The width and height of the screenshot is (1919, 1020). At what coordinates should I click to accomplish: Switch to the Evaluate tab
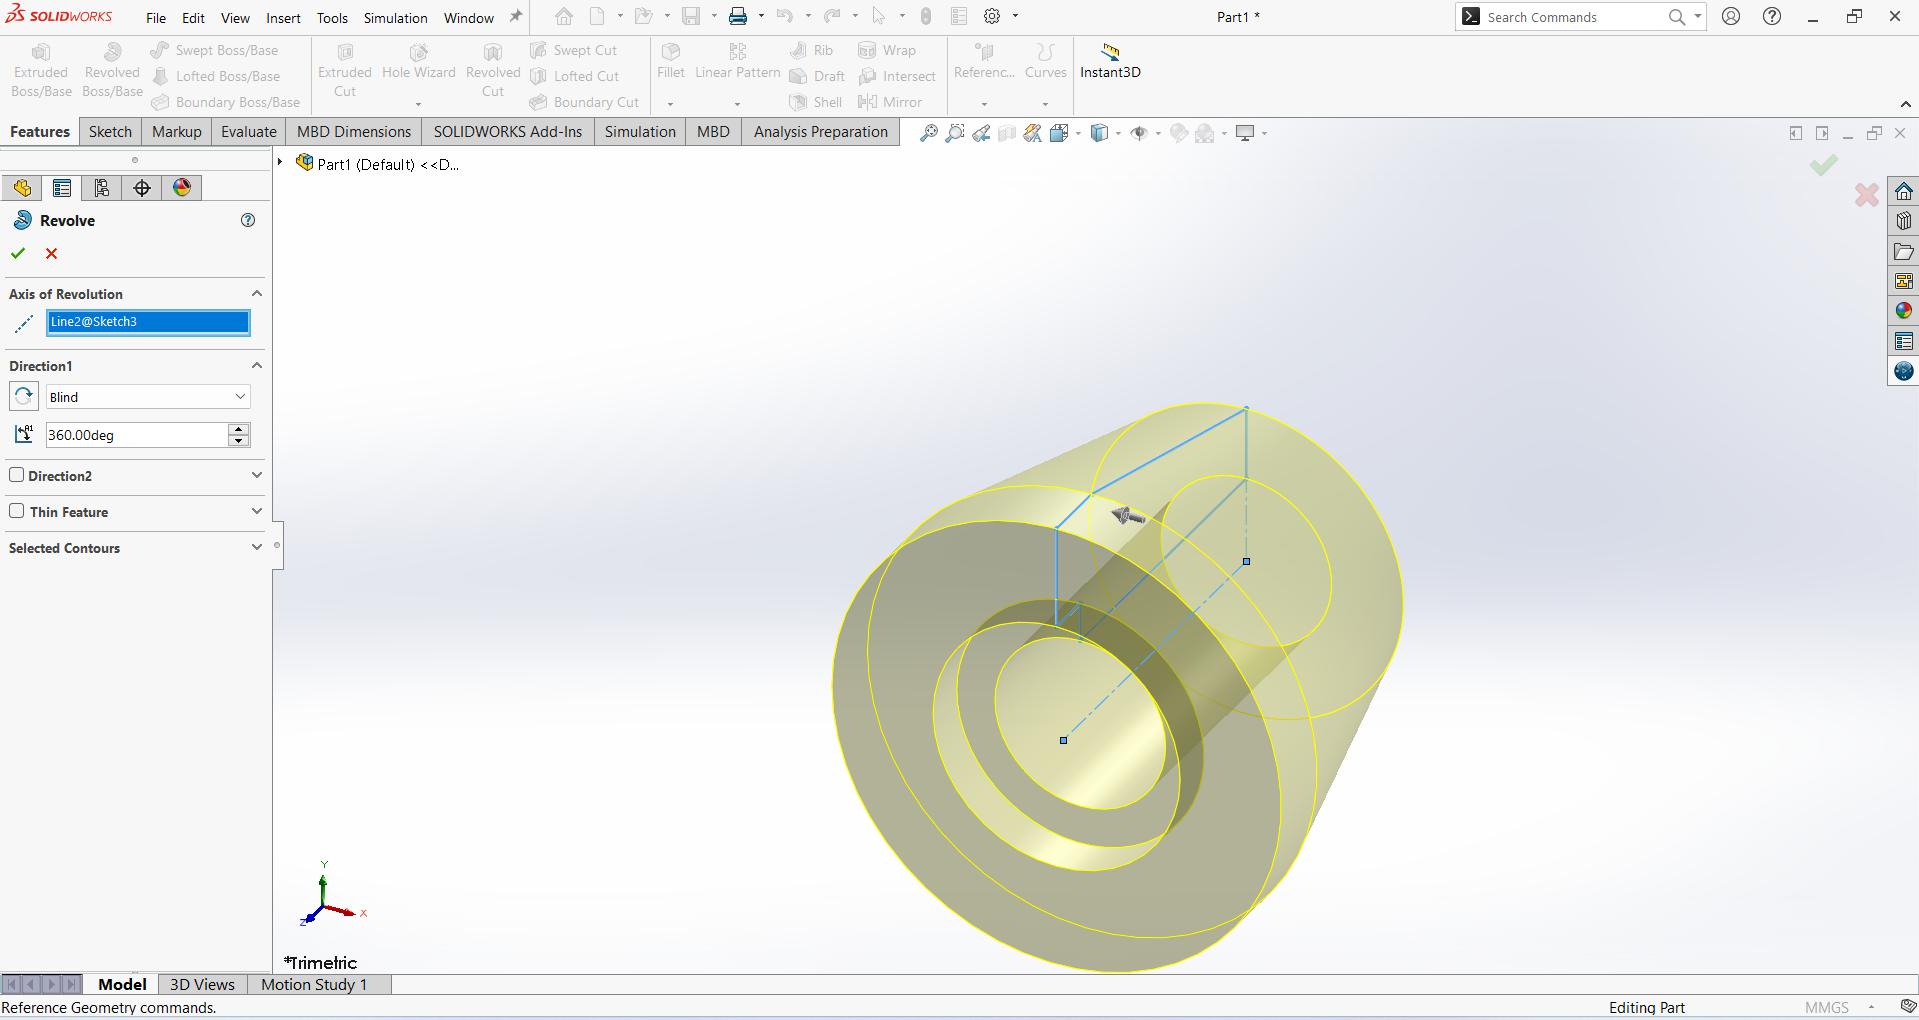249,132
